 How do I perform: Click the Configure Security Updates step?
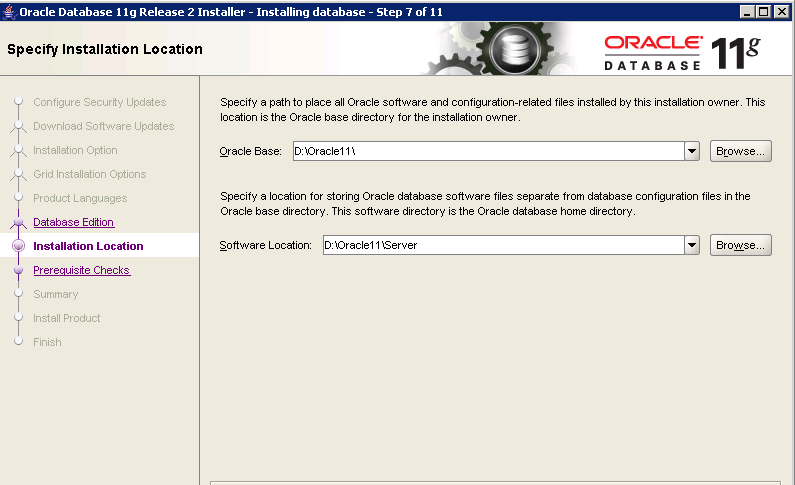click(x=99, y=102)
